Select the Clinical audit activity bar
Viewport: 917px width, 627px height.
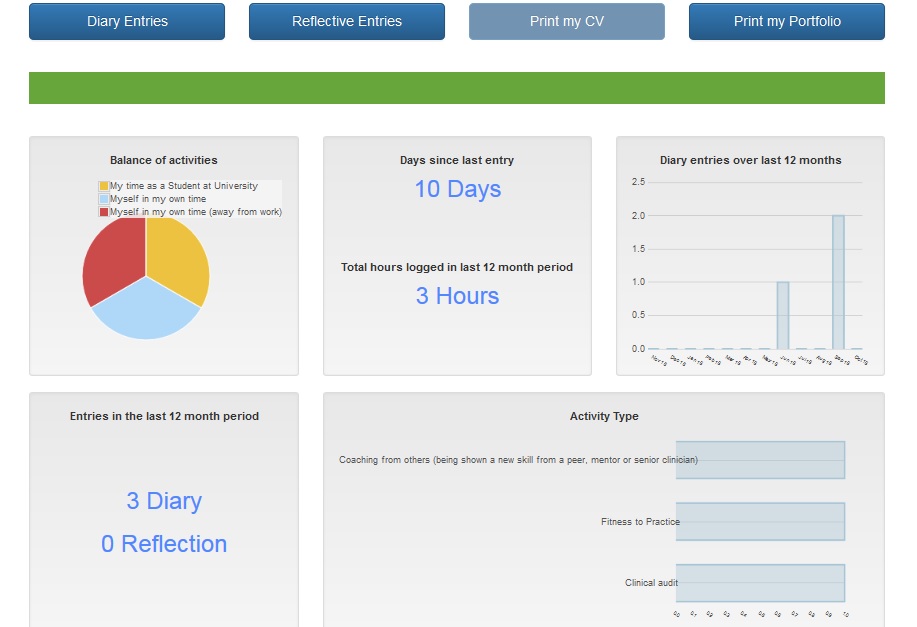tap(760, 583)
